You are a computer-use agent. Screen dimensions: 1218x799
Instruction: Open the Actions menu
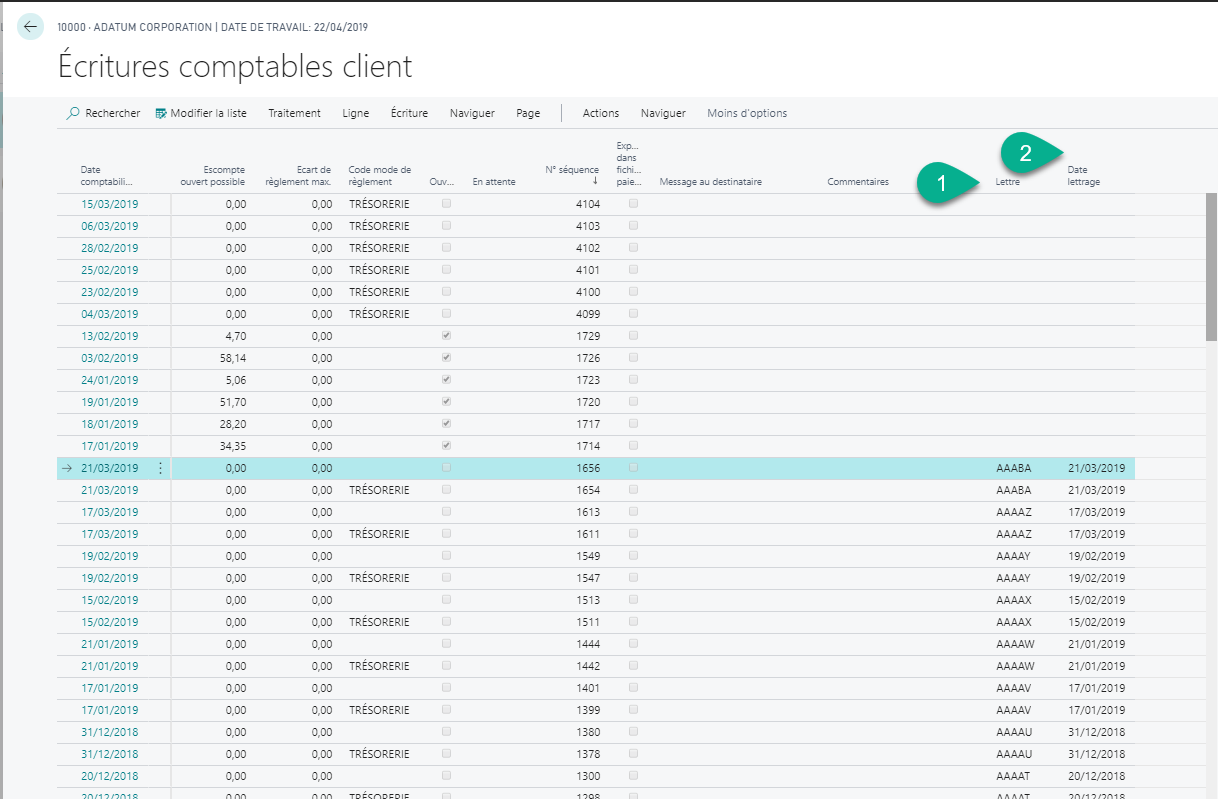coord(601,113)
